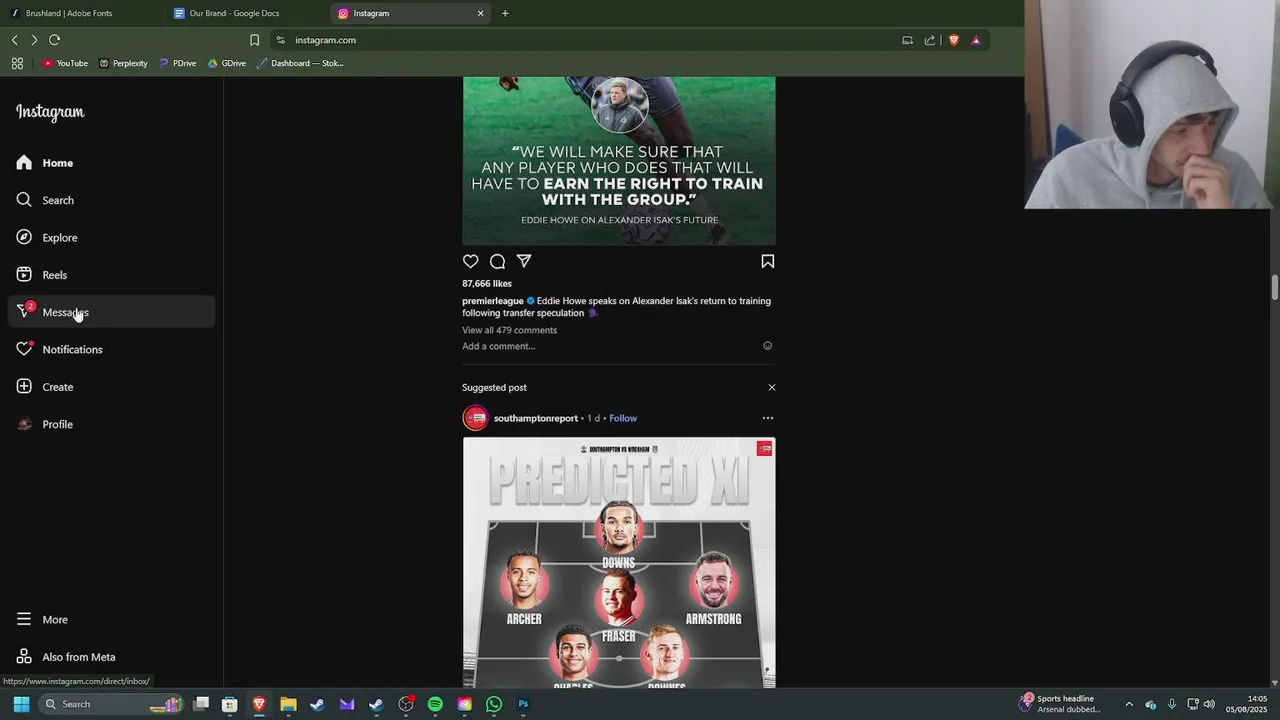Screen dimensions: 1280x720
Task: Dismiss the Suggested post
Action: pos(771,387)
